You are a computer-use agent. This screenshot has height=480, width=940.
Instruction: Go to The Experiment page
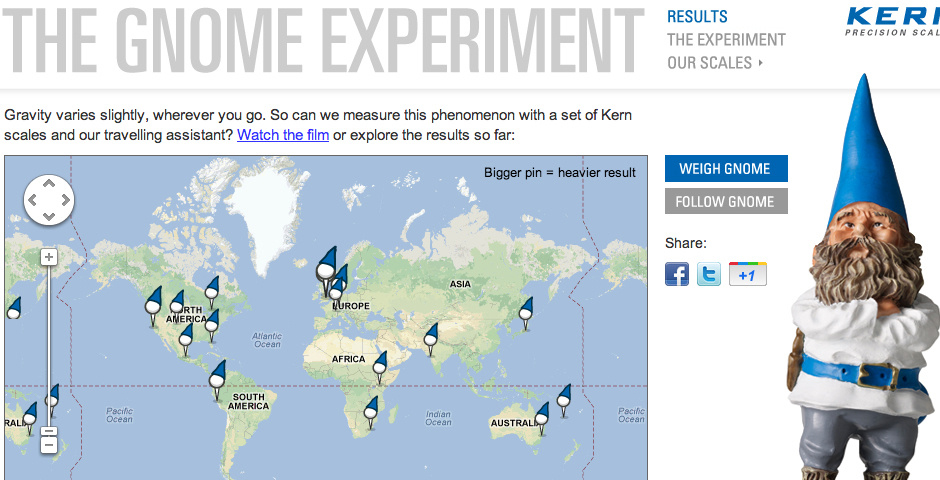tap(726, 40)
